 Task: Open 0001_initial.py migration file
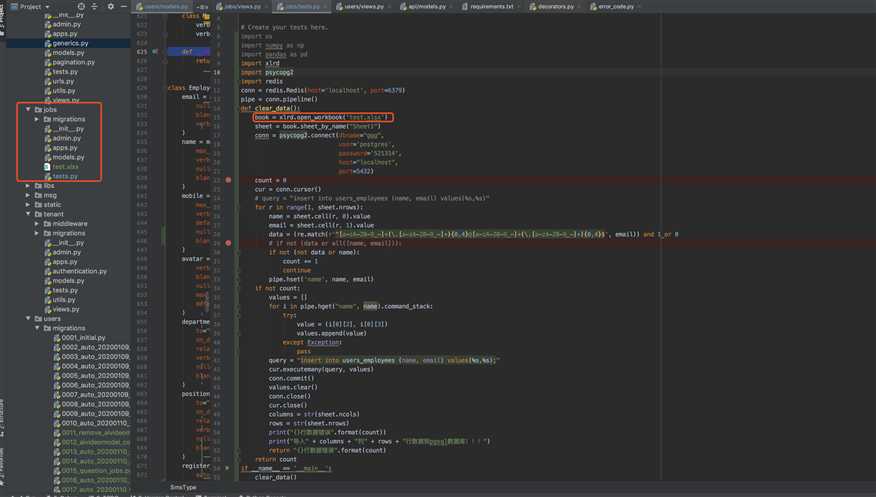coord(83,337)
